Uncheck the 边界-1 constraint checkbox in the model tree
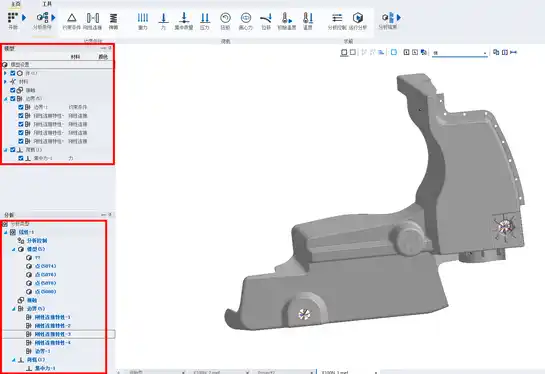Image resolution: width=545 pixels, height=374 pixels. click(x=21, y=107)
